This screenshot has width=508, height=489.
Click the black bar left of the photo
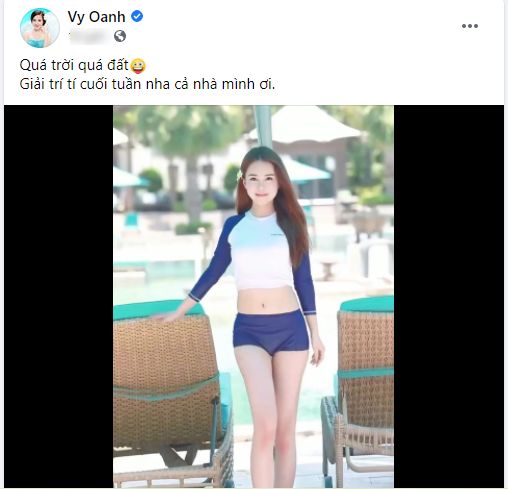pyautogui.click(x=58, y=296)
